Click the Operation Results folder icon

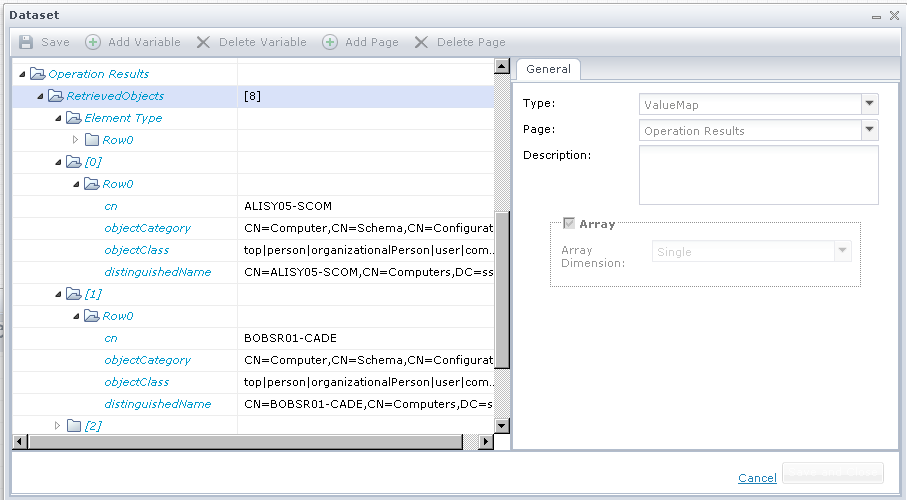(38, 74)
